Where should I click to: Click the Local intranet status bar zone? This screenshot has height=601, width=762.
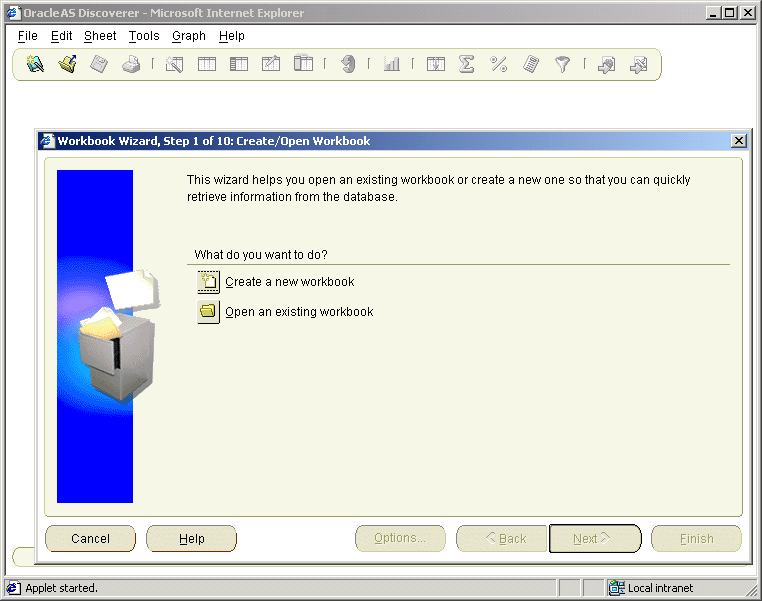coord(651,588)
